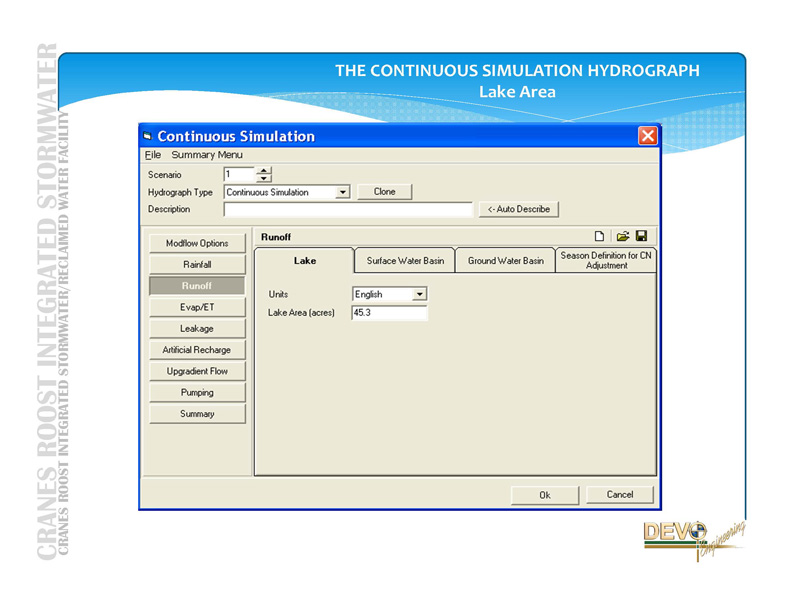Click the Auto Describe button
This screenshot has width=800, height=600.
(519, 209)
